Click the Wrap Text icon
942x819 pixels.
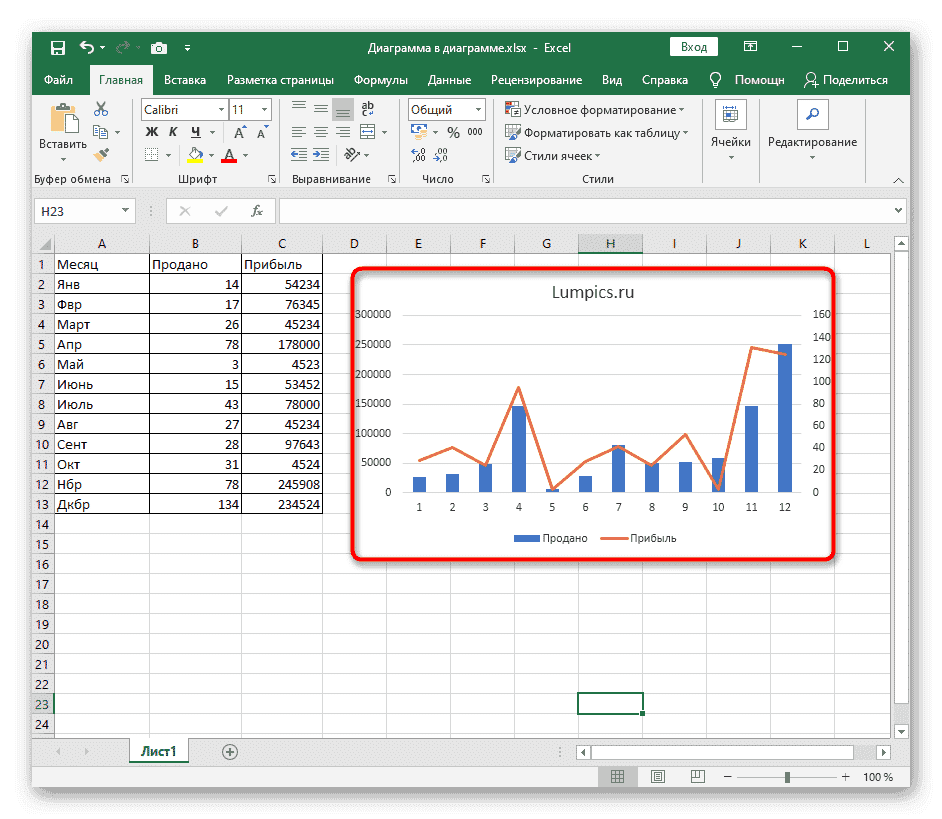(x=367, y=110)
